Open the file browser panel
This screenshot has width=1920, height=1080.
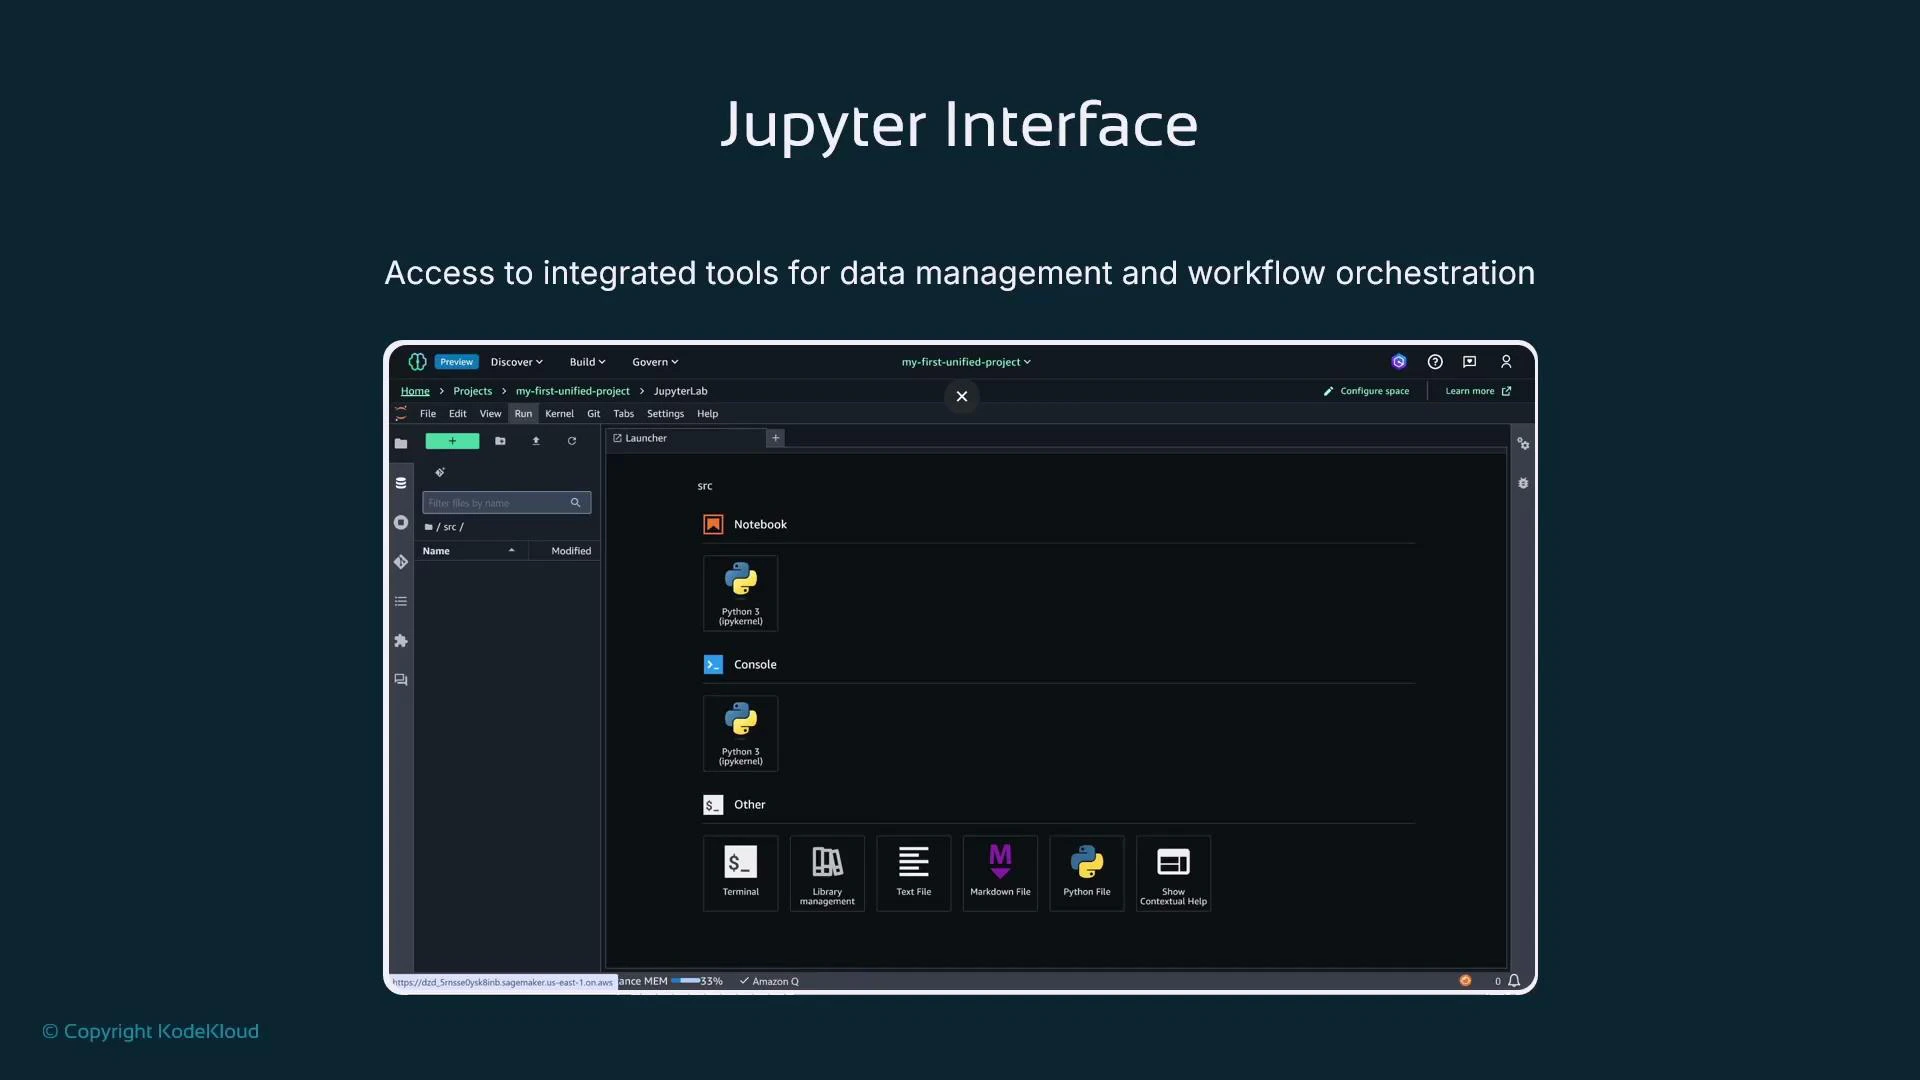point(400,443)
